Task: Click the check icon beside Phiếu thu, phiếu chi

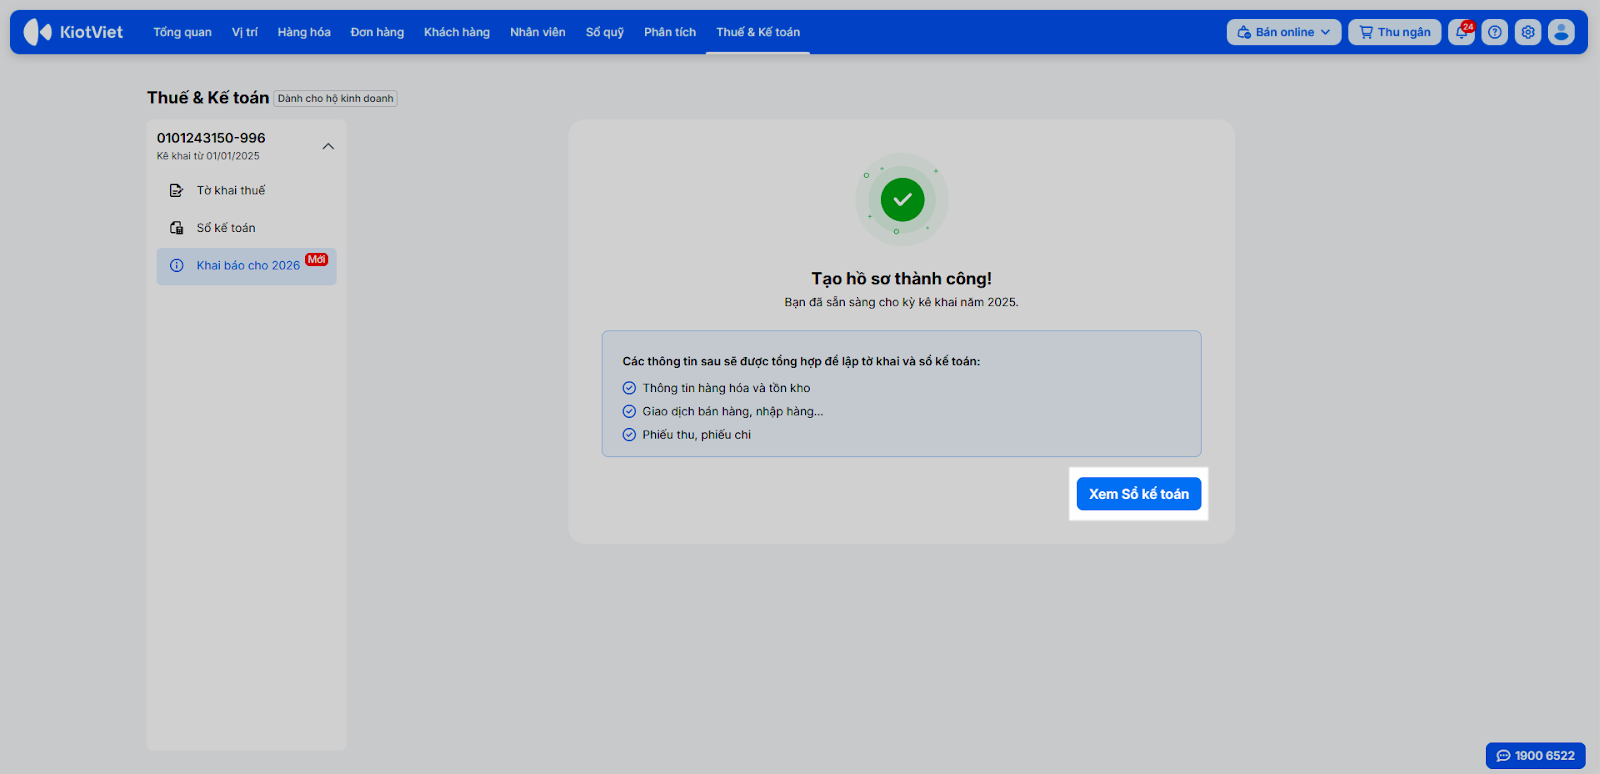Action: click(629, 435)
